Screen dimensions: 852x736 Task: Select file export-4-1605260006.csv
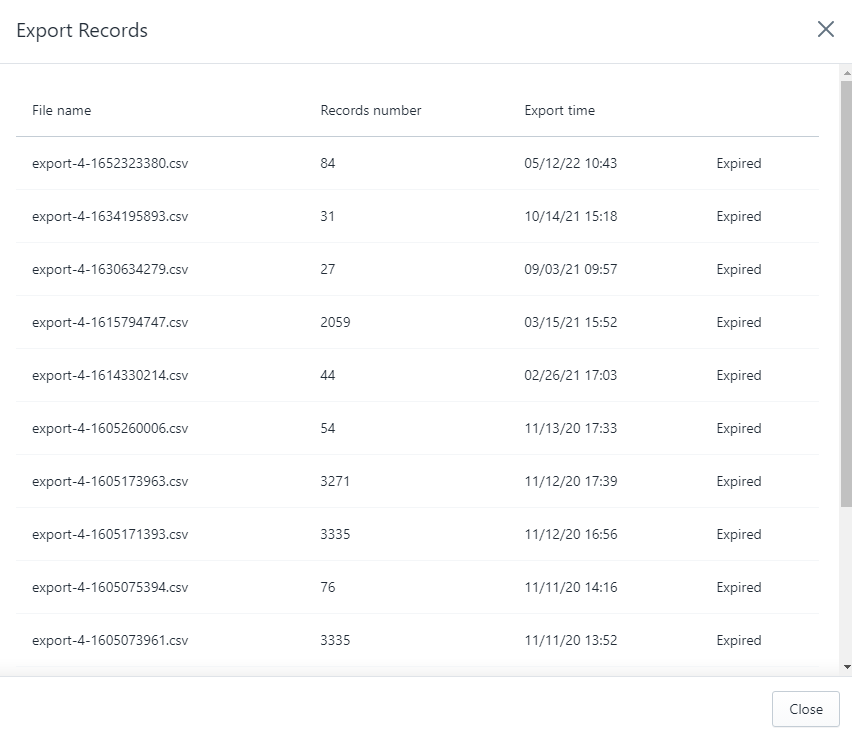(x=110, y=429)
